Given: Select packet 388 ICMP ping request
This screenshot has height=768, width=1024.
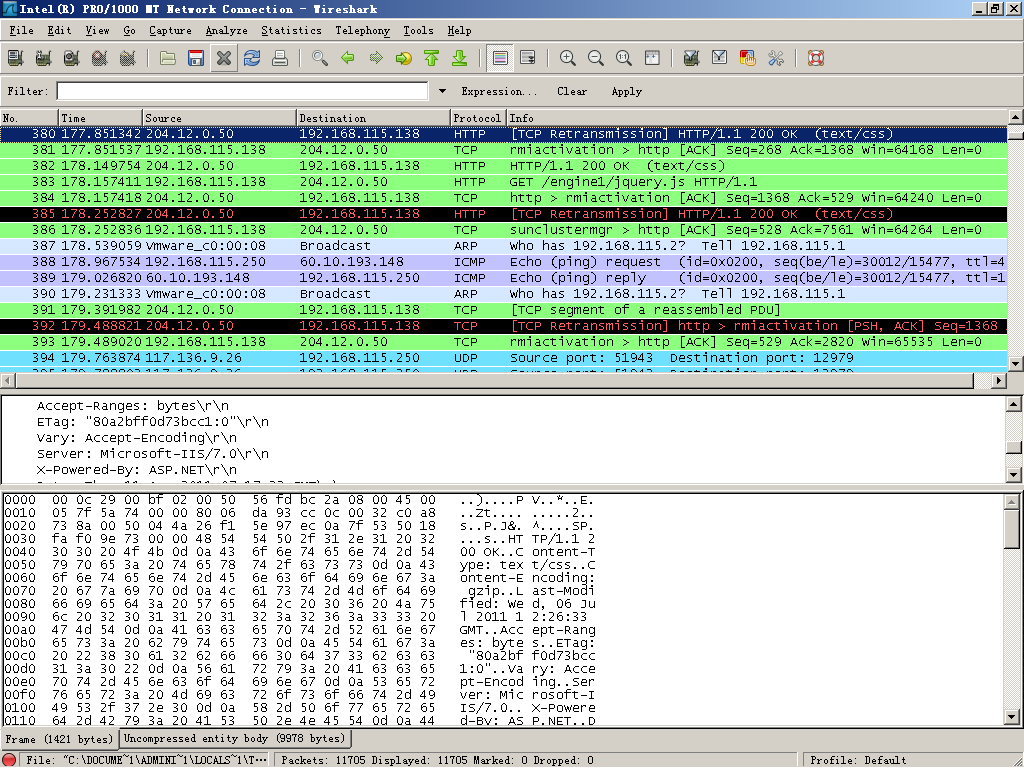Looking at the screenshot, I should (x=504, y=262).
